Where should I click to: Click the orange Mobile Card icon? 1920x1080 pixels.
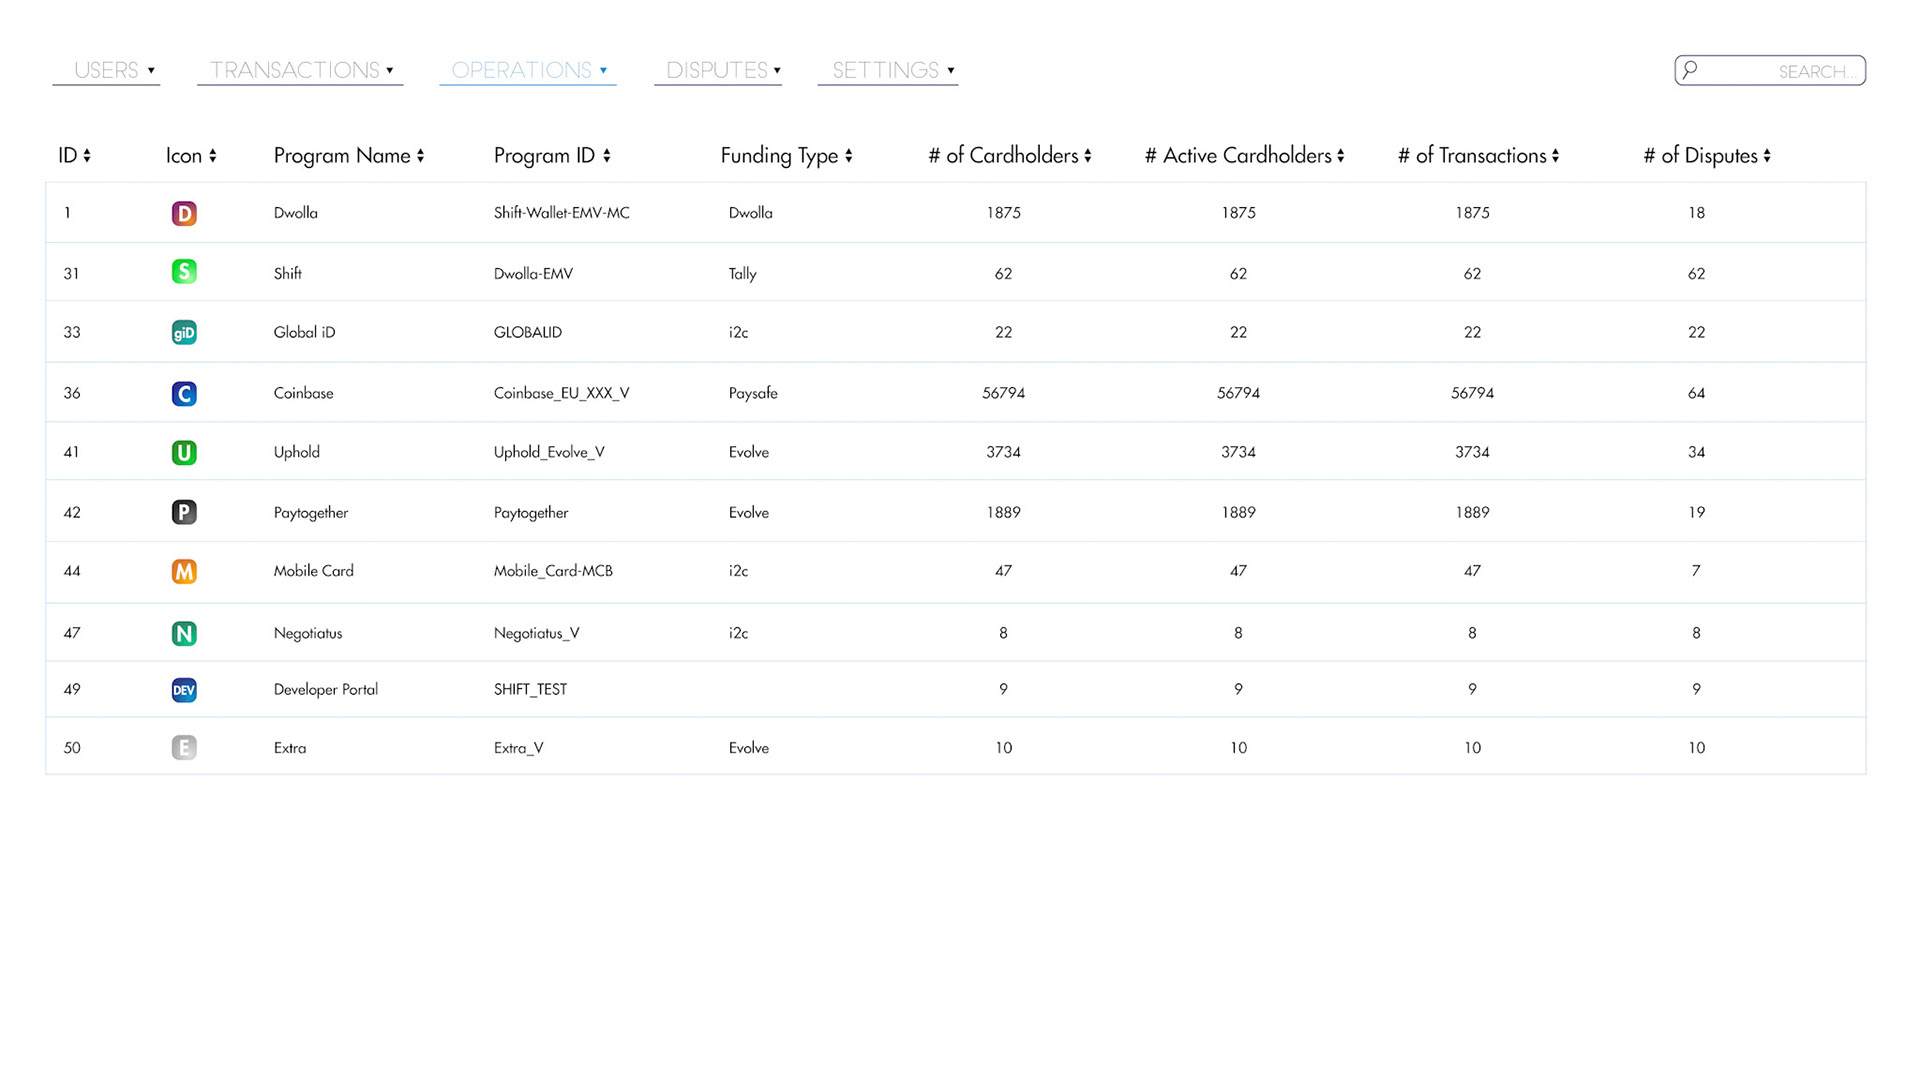(x=184, y=571)
